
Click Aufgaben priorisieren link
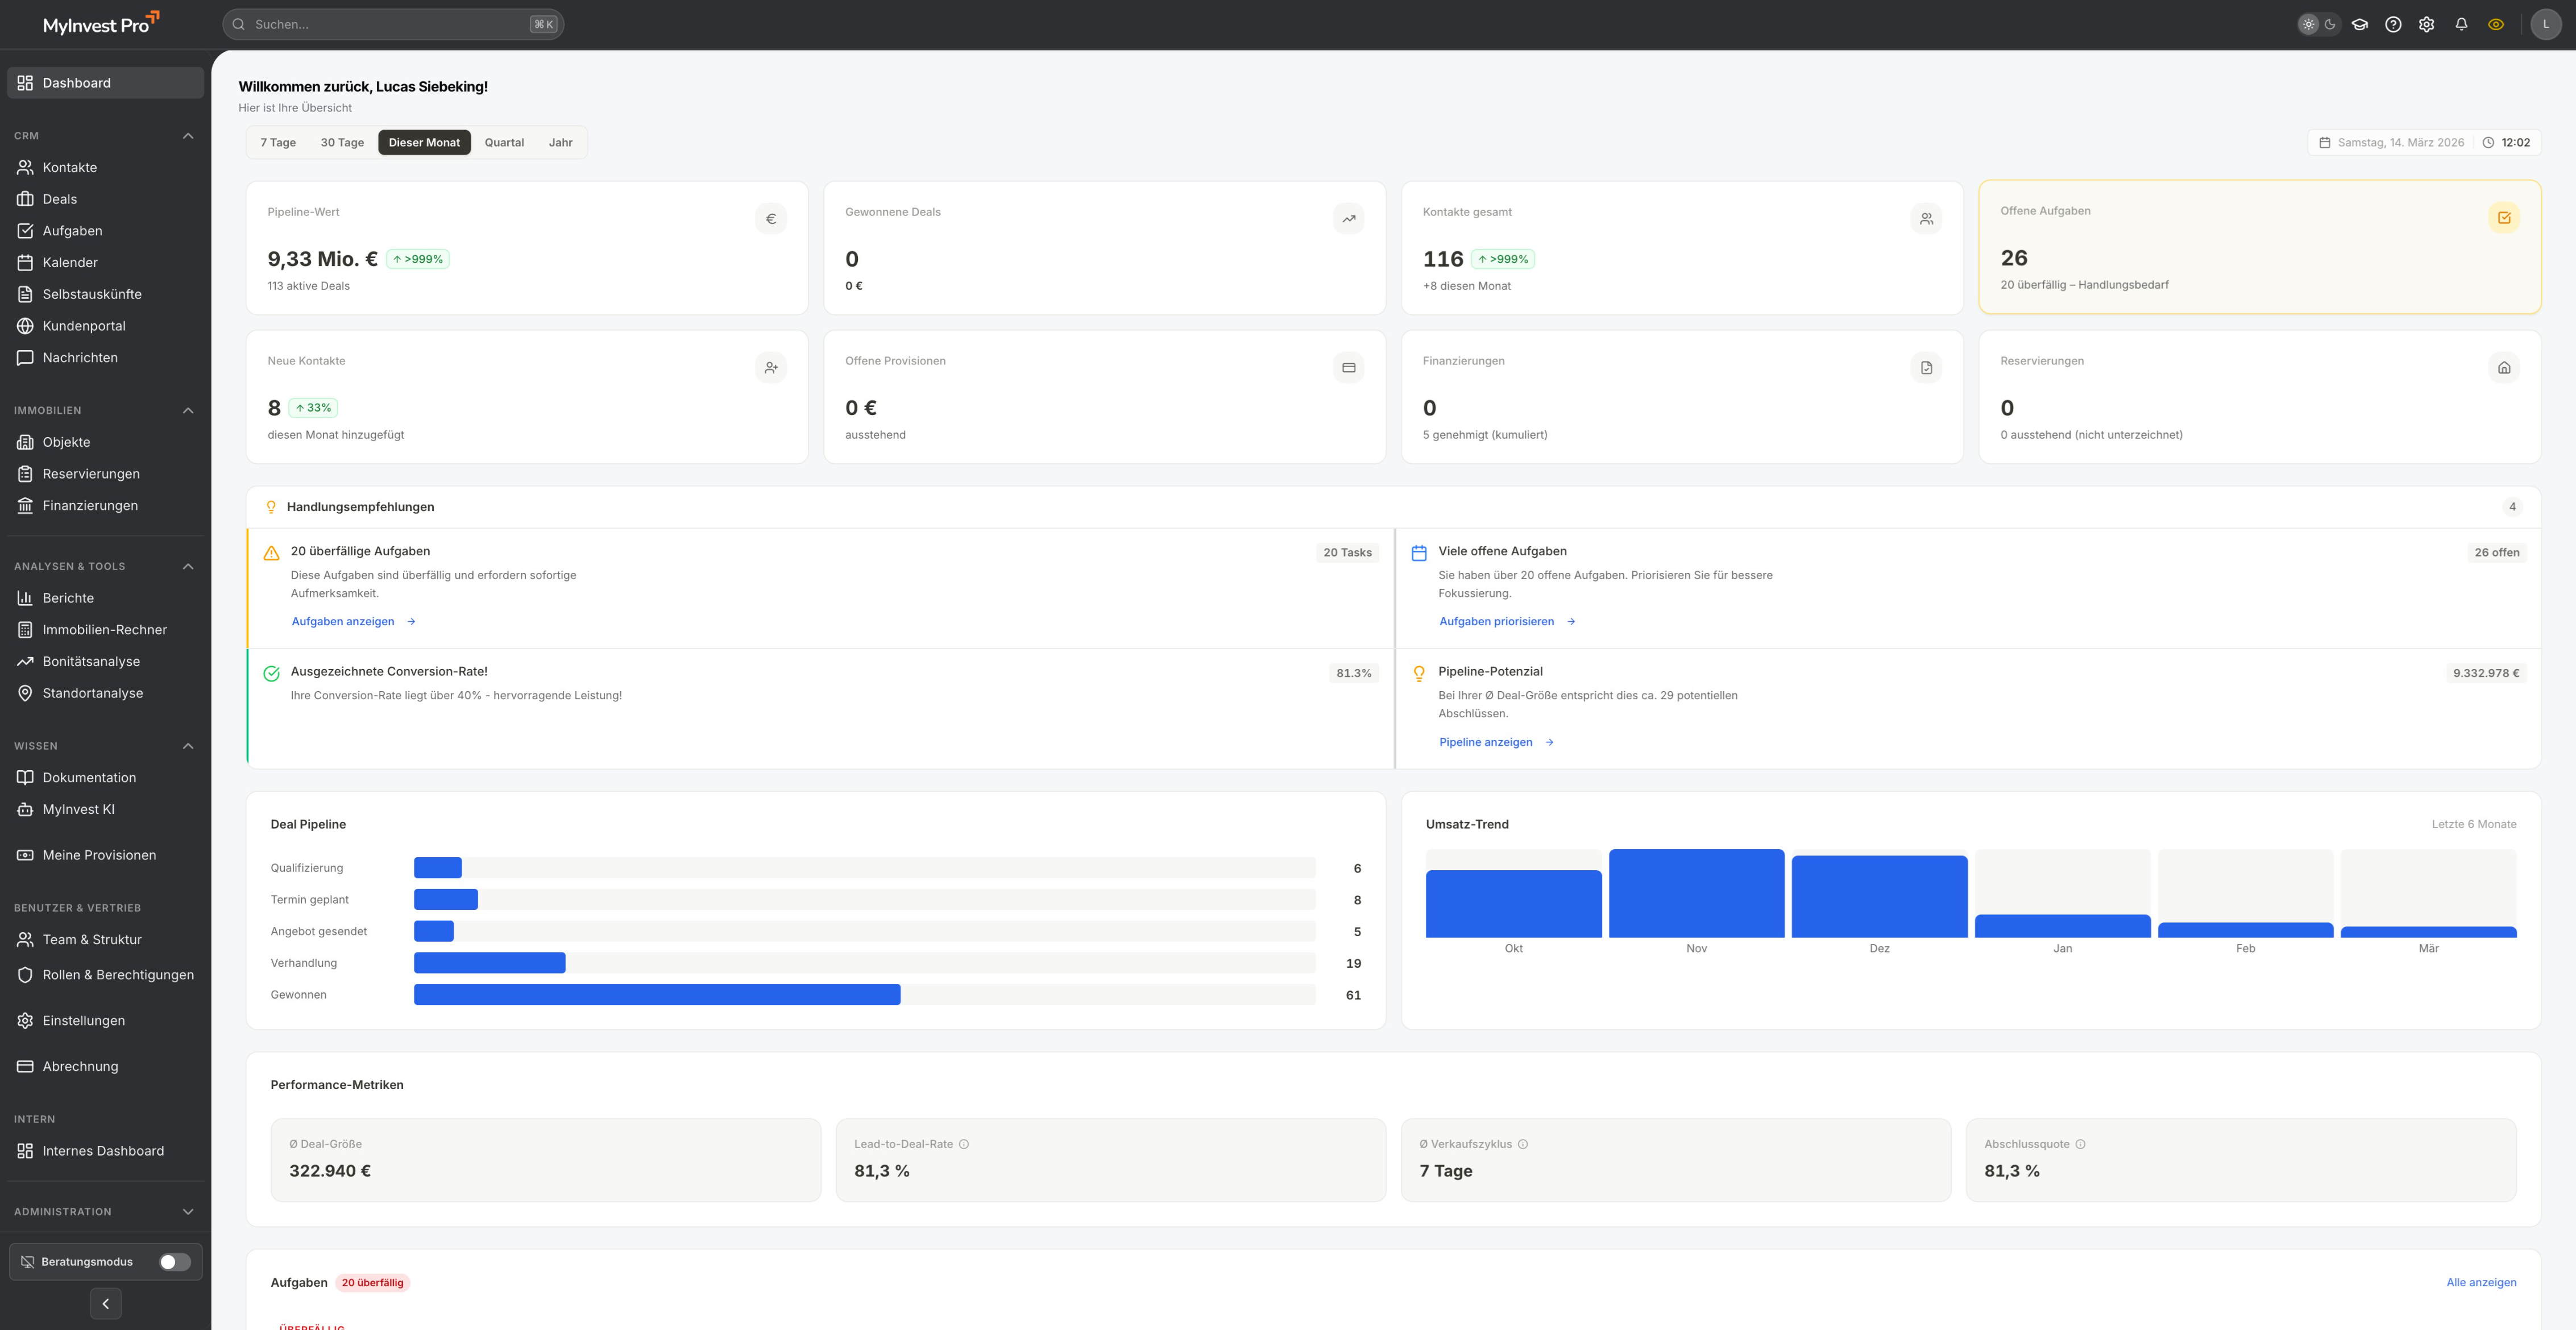1497,621
